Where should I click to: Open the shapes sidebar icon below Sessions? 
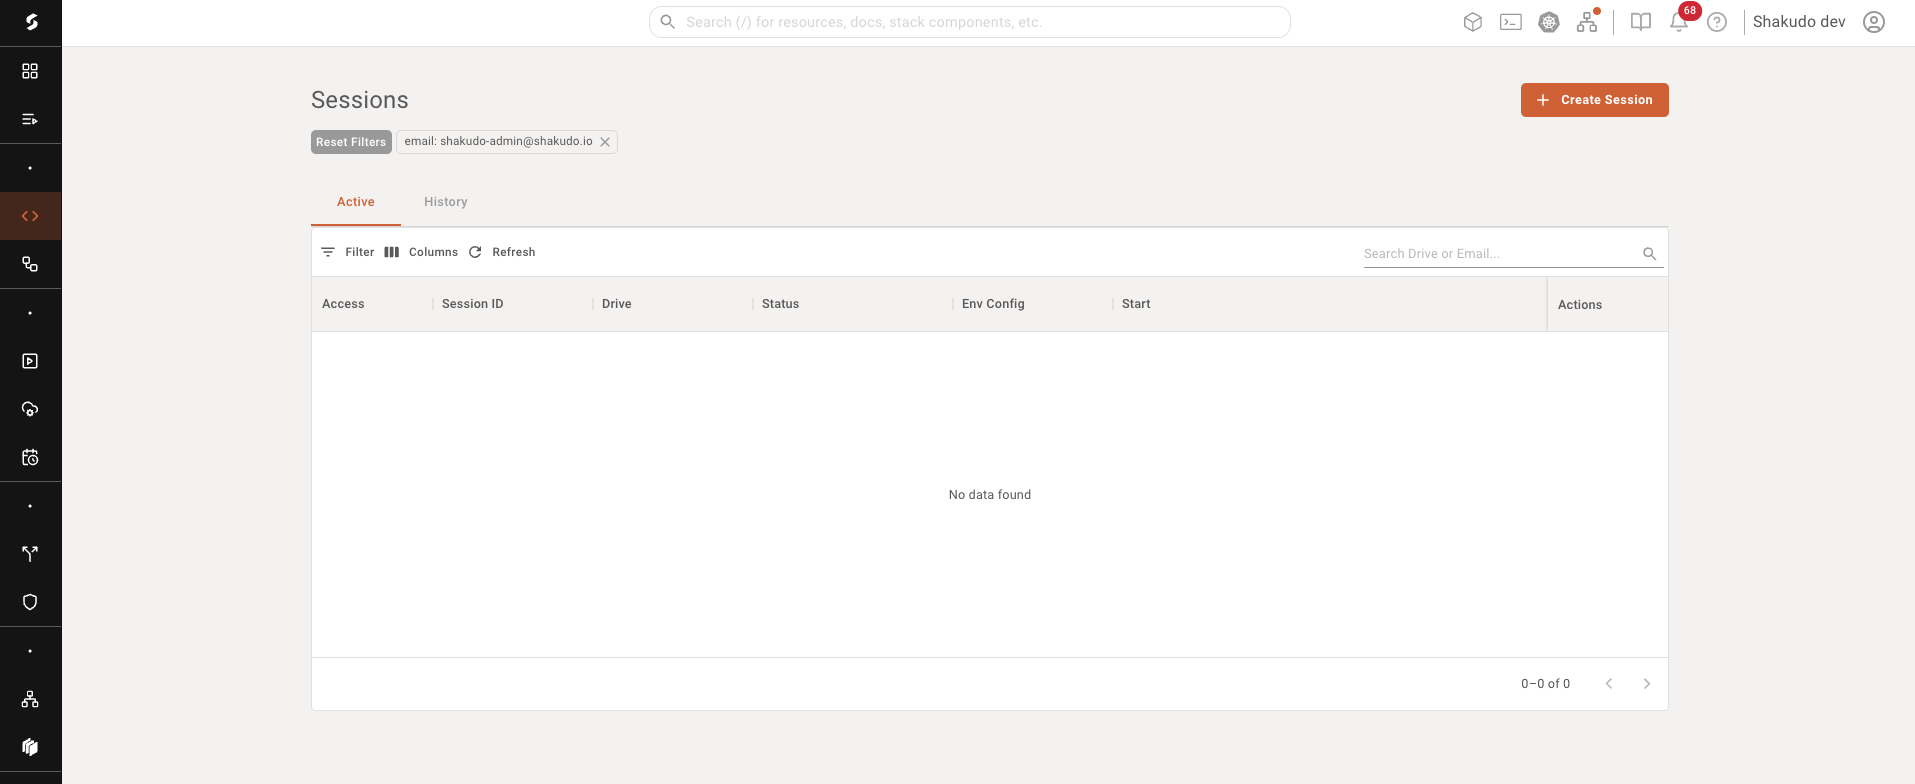(30, 264)
